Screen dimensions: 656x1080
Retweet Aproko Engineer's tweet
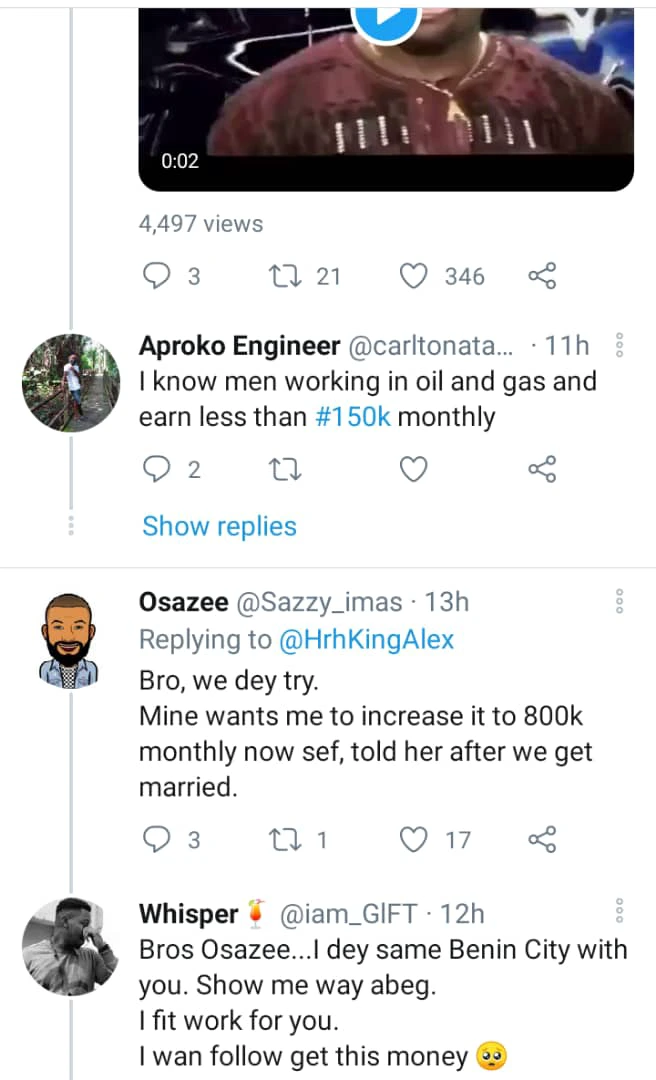pos(285,469)
